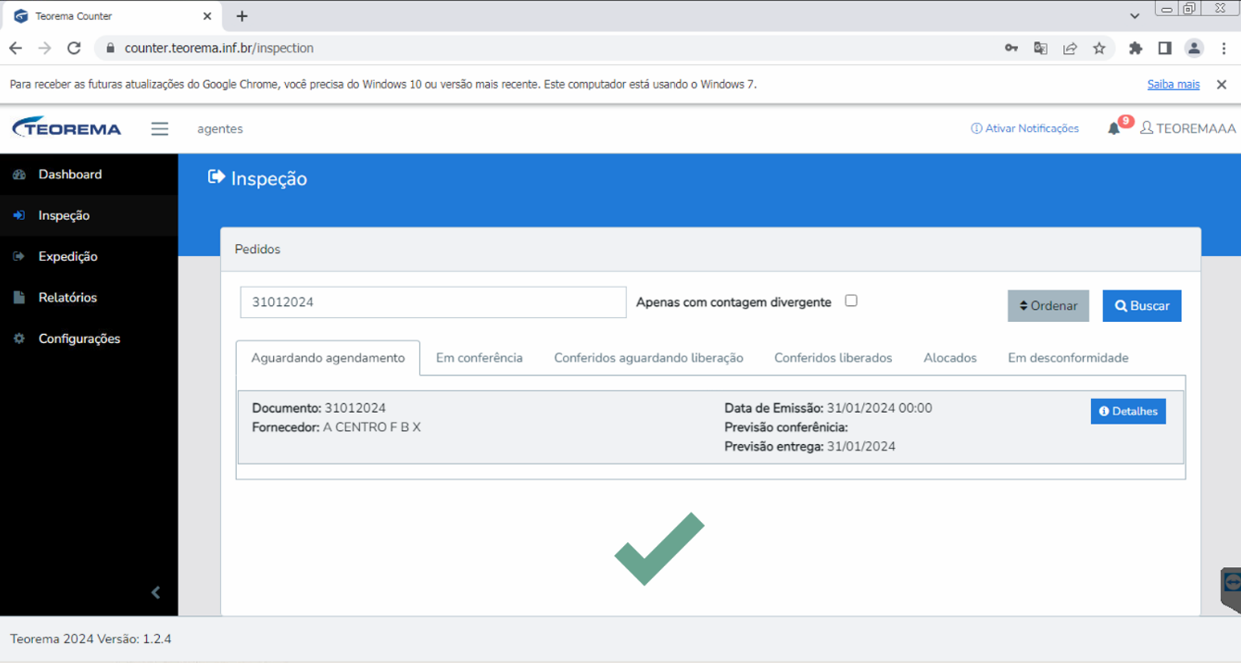Viewport: 1241px width, 663px height.
Task: Open Chrome translate page icon
Action: (1041, 48)
